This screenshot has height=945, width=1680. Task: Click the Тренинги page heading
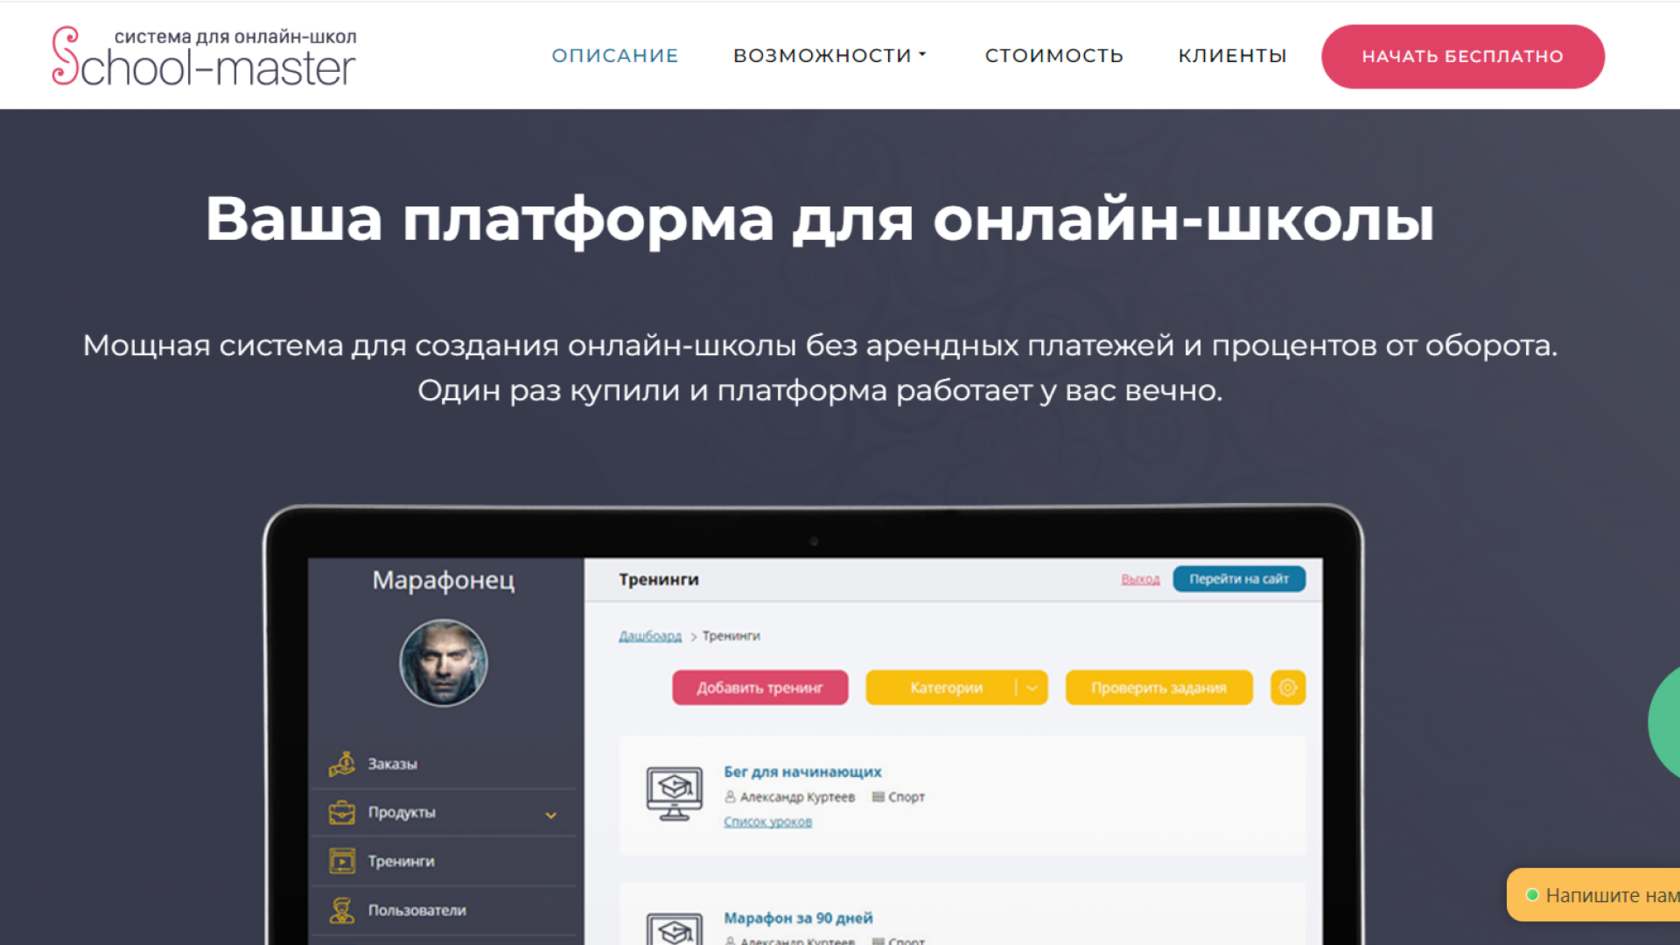(659, 579)
